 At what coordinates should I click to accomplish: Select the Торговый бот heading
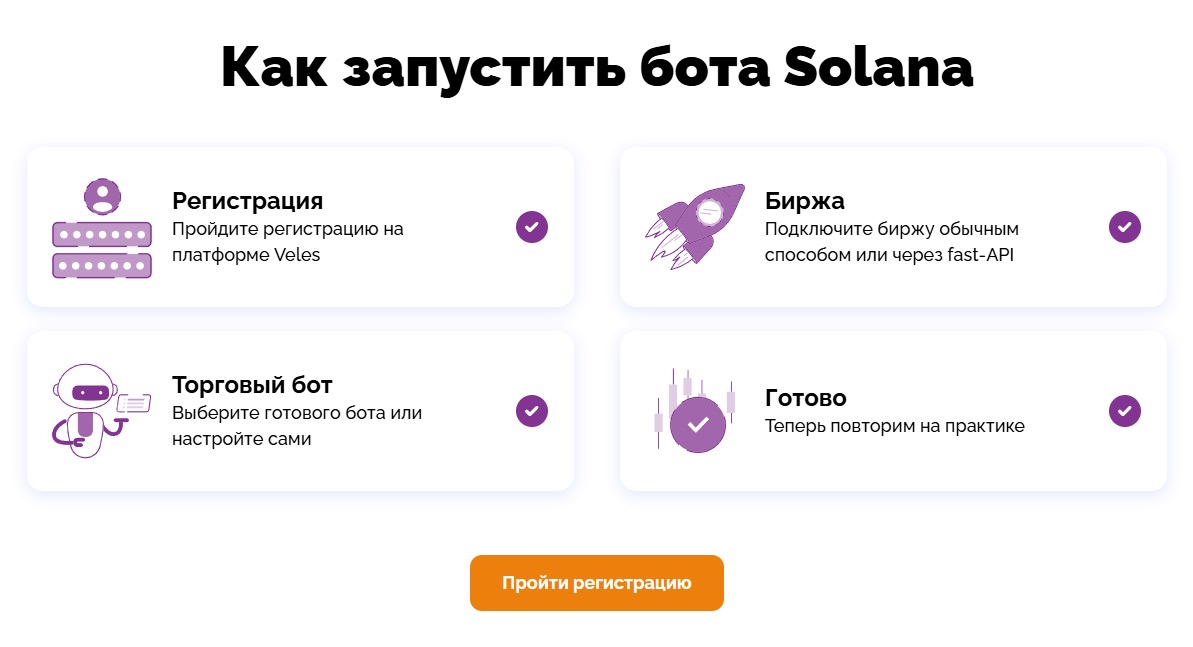[x=252, y=385]
